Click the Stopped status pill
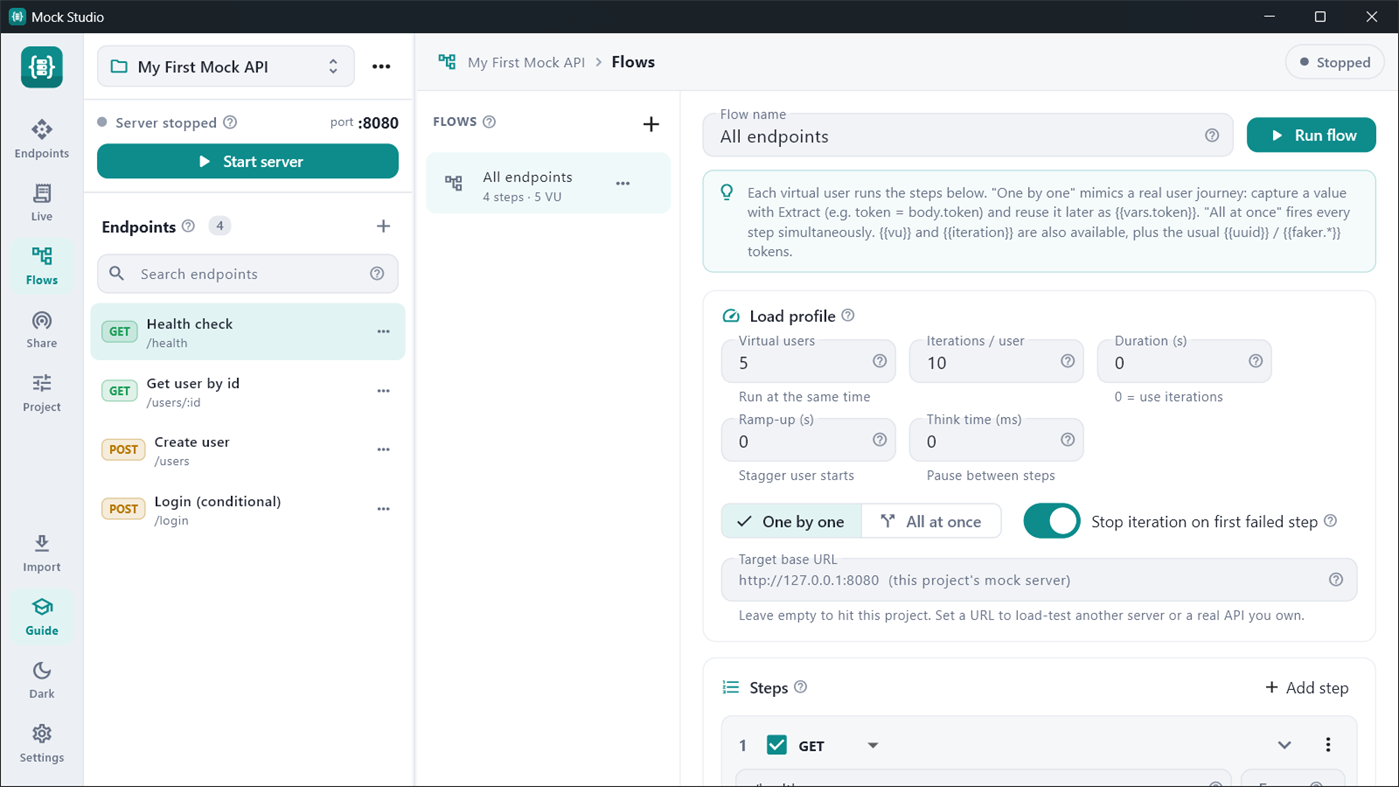 tap(1335, 62)
